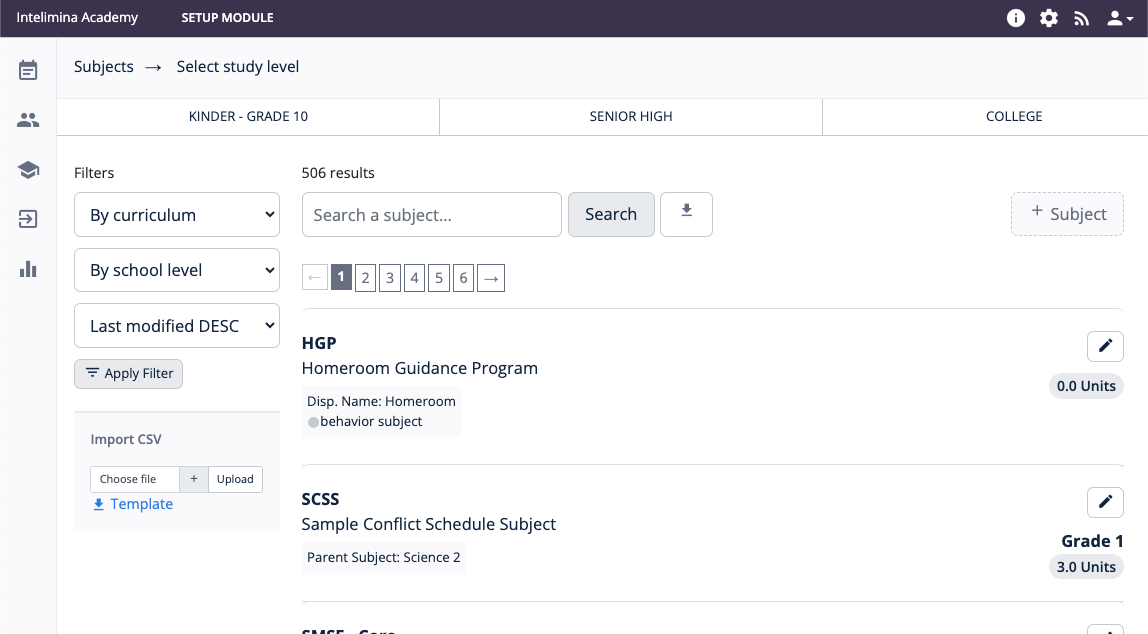
Task: Switch to the College tab
Action: (1014, 116)
